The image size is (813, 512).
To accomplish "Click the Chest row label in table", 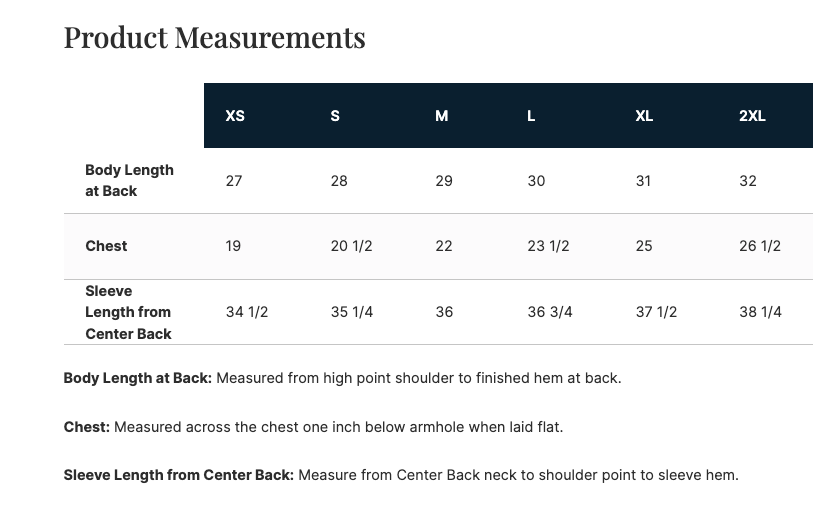I will [x=106, y=246].
